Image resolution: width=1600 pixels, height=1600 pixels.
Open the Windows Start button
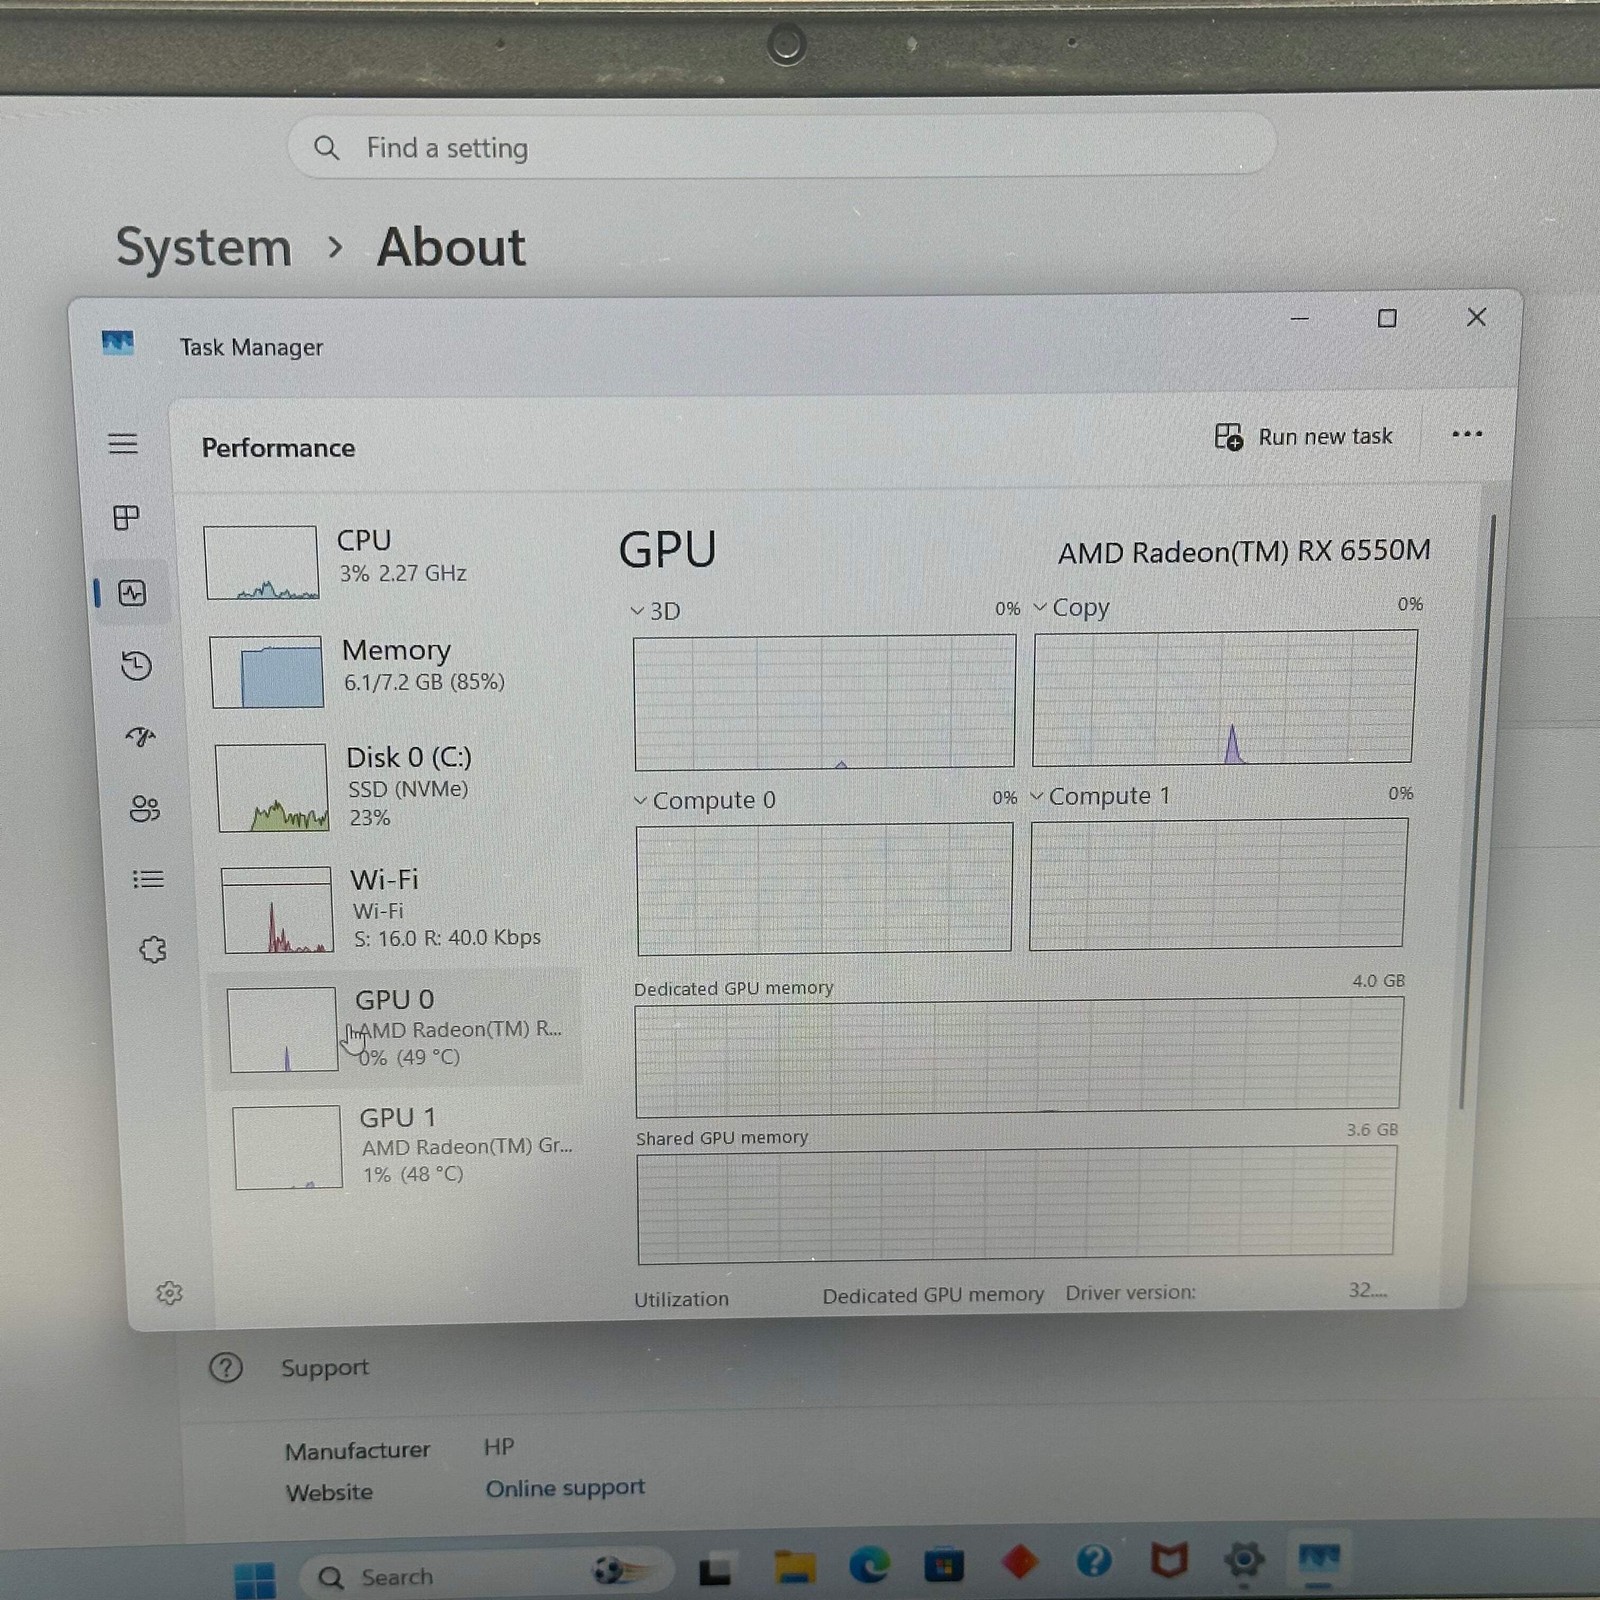[x=254, y=1579]
